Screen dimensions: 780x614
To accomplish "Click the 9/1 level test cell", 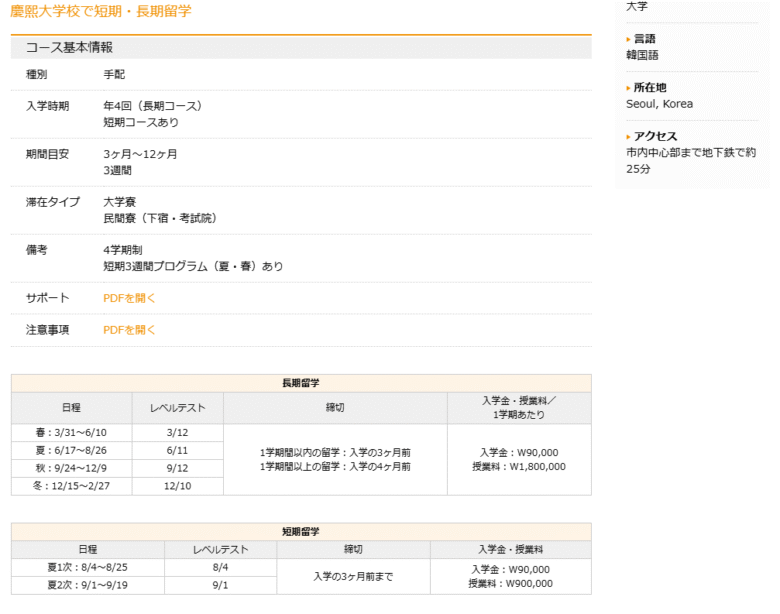I will [x=220, y=585].
